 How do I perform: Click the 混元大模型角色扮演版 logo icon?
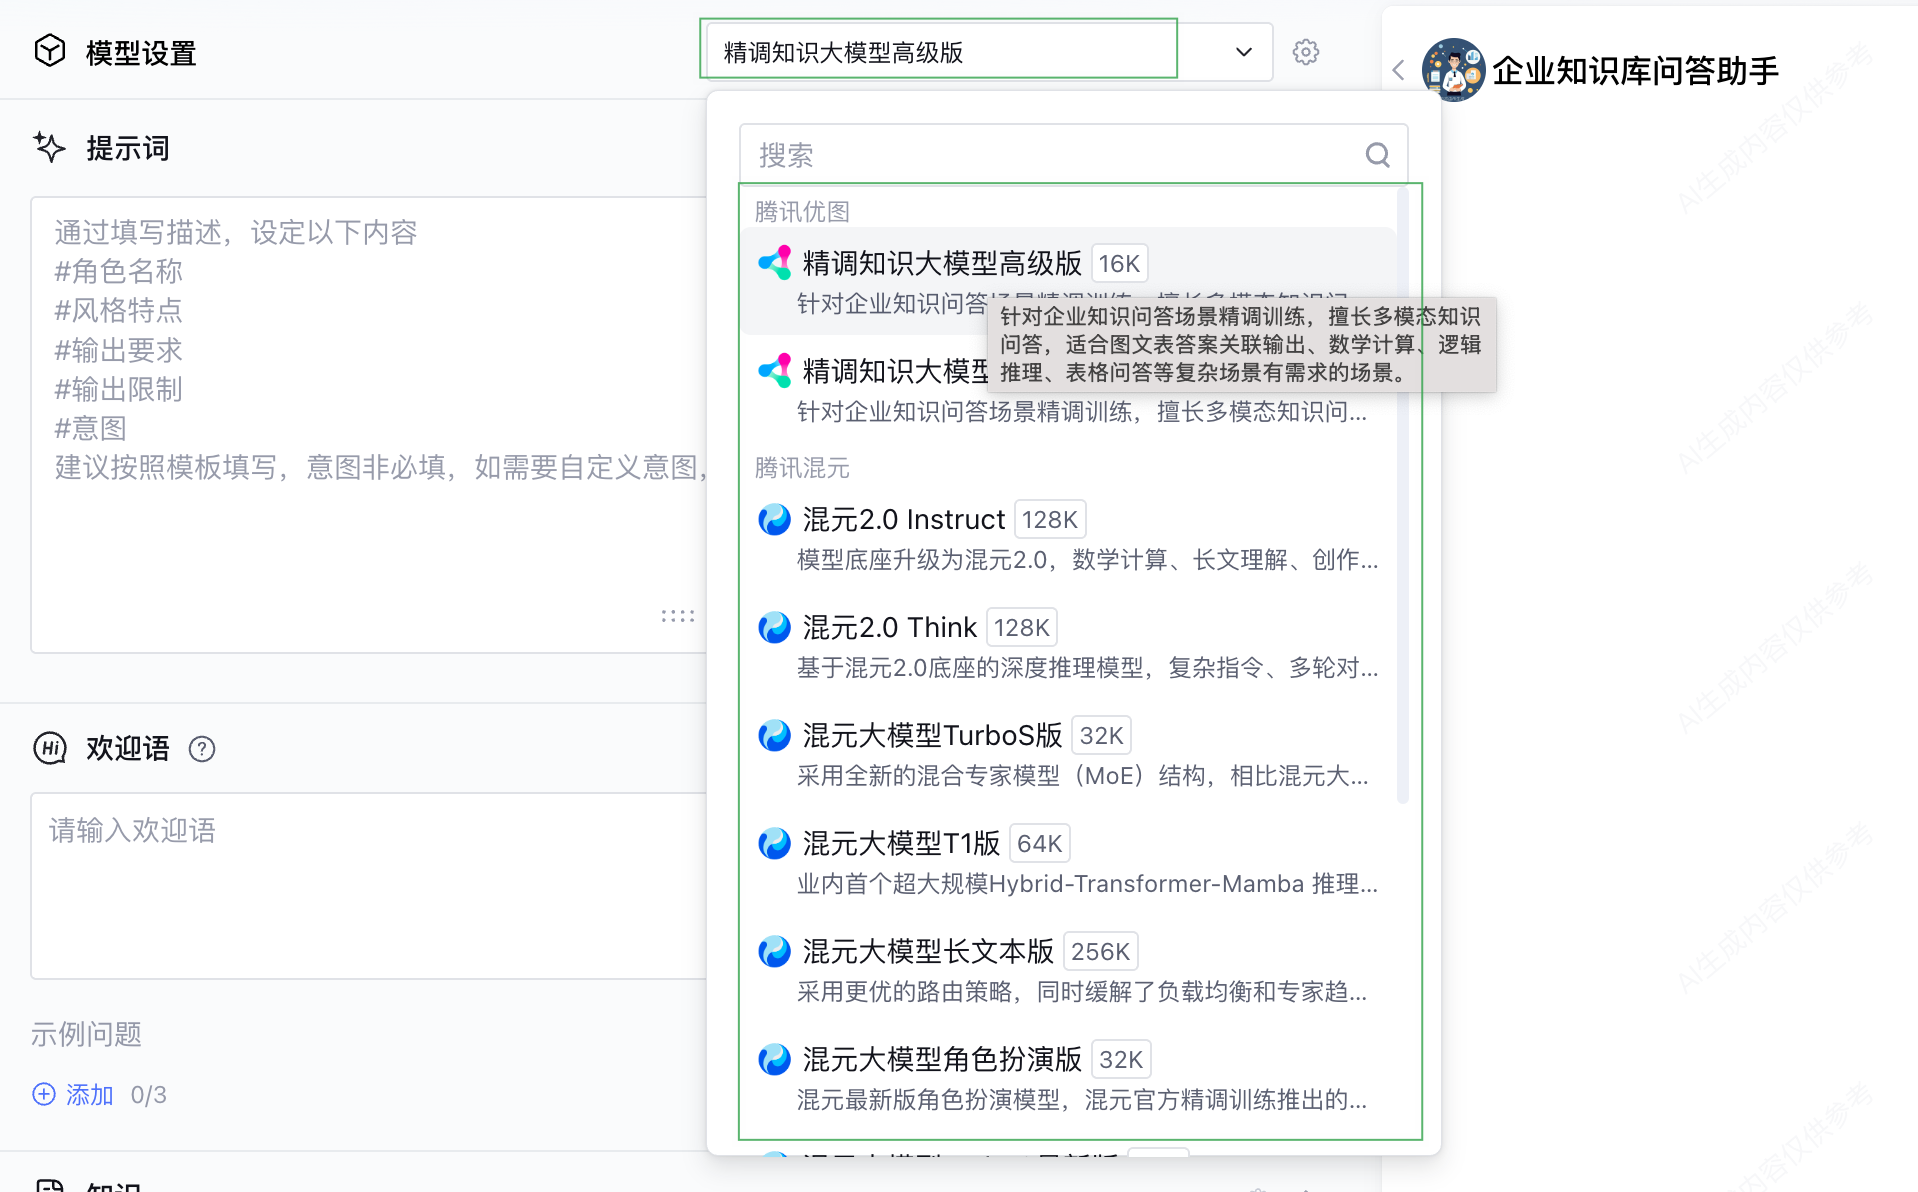(x=774, y=1058)
